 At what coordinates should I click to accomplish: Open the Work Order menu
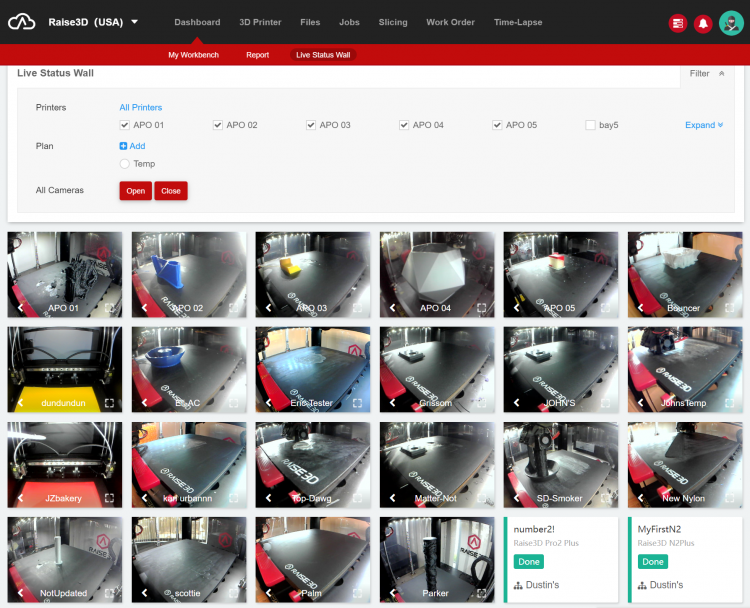(450, 22)
